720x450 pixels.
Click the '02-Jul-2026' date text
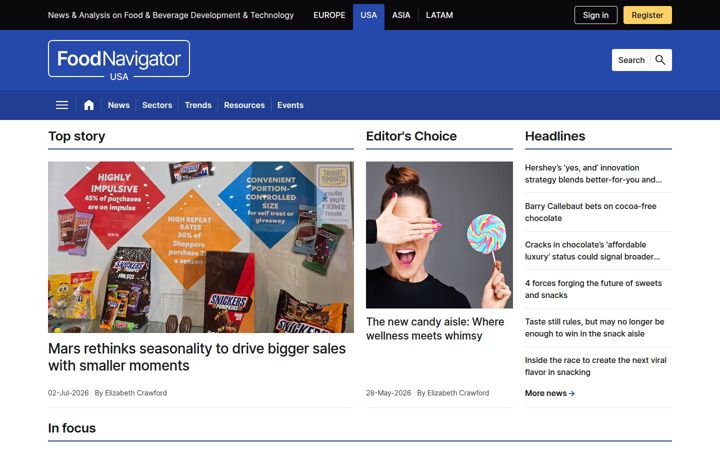pyautogui.click(x=68, y=393)
